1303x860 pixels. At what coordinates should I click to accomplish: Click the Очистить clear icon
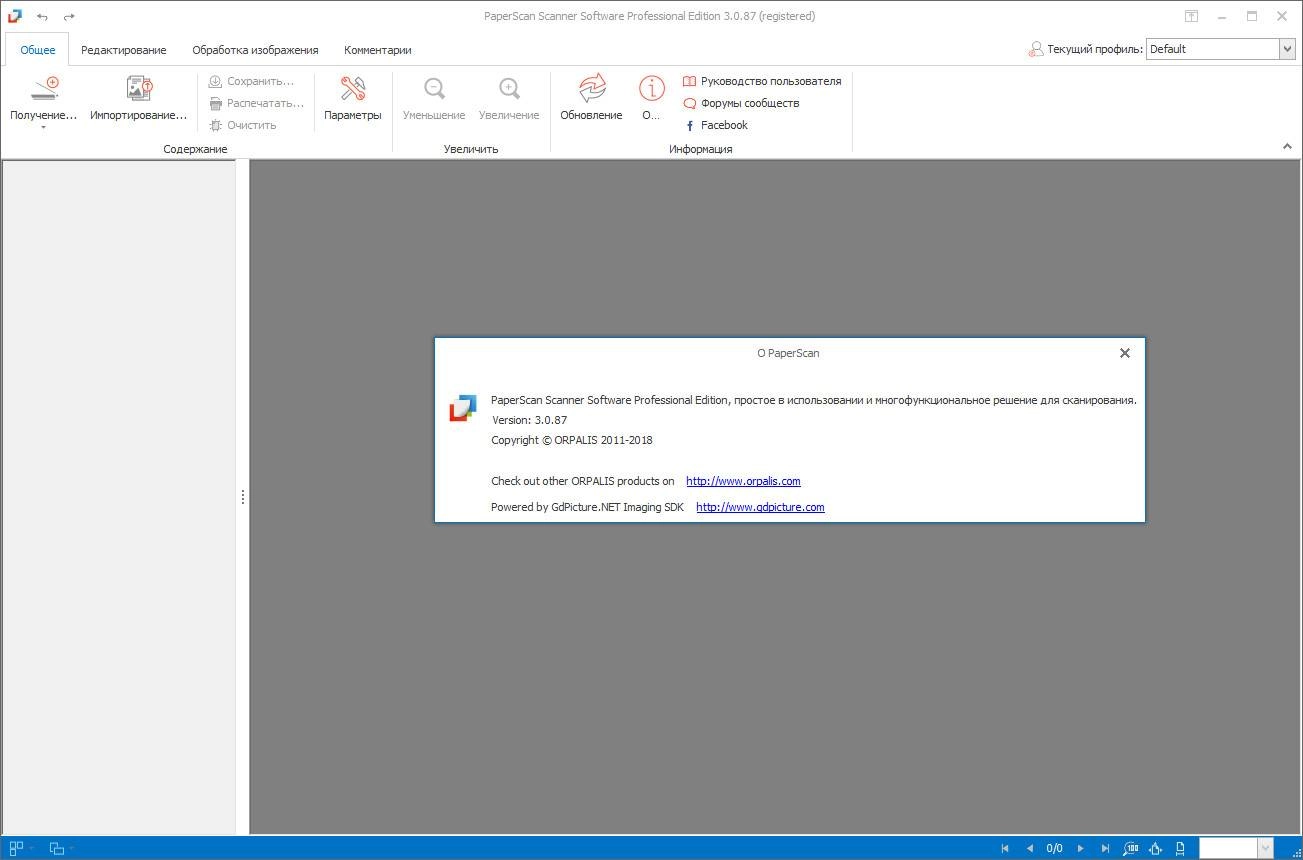tap(215, 125)
